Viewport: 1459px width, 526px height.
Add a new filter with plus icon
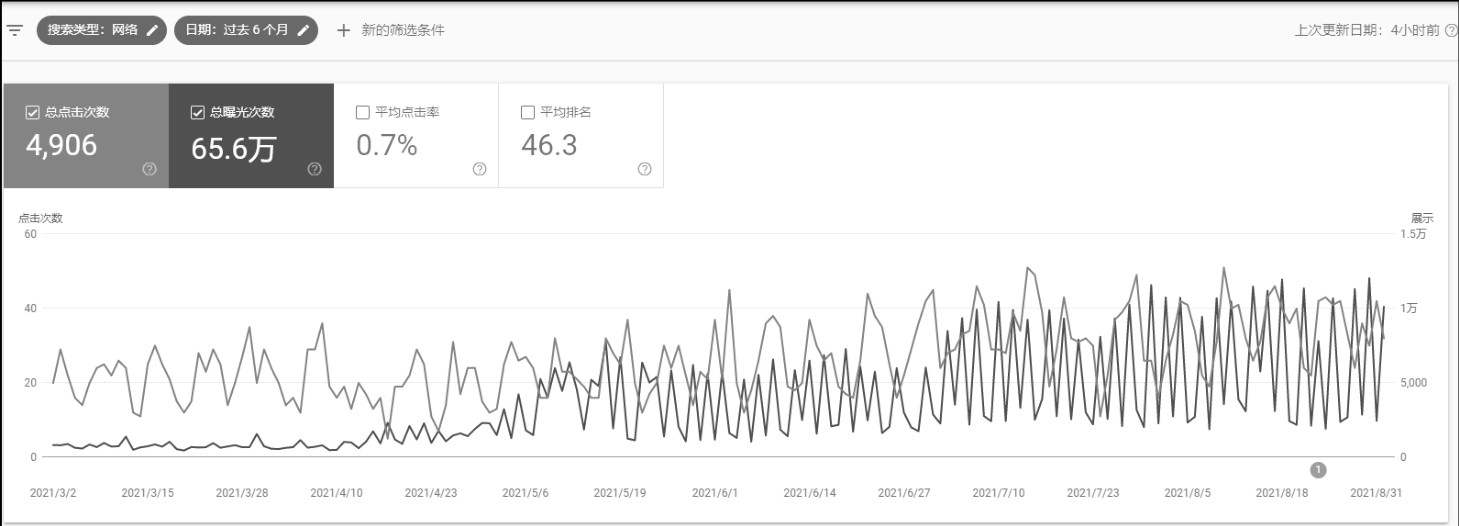click(344, 30)
